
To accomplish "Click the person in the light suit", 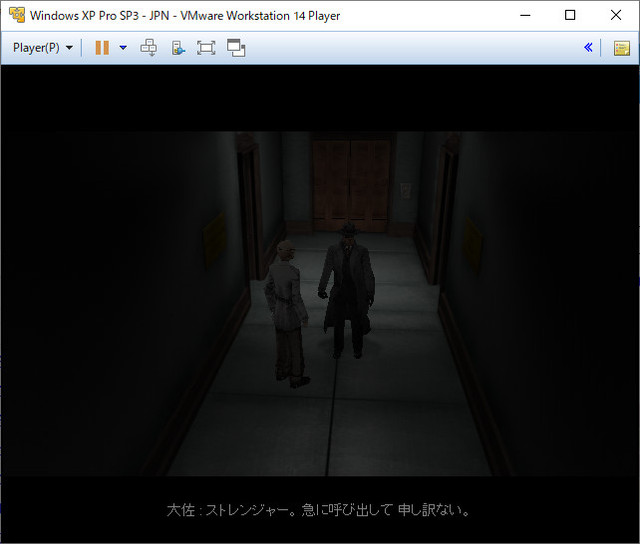I will click(x=286, y=313).
